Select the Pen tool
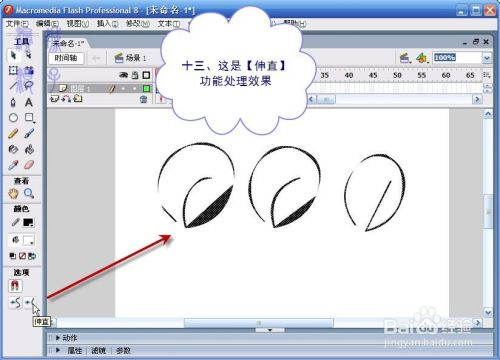Screen dimensions: 500x360 point(13,102)
